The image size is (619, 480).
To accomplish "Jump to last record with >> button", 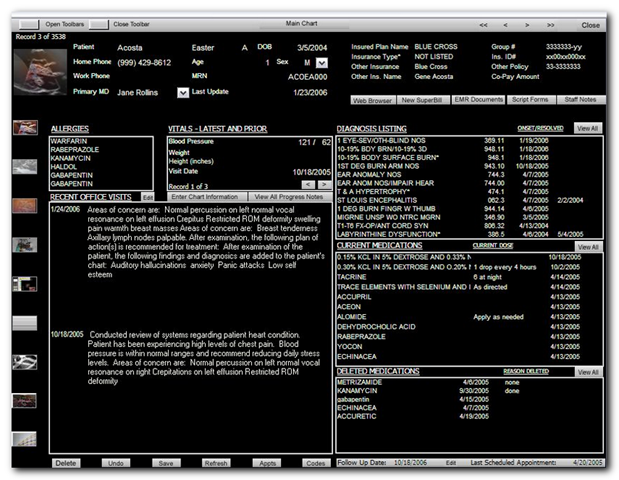I will (550, 25).
